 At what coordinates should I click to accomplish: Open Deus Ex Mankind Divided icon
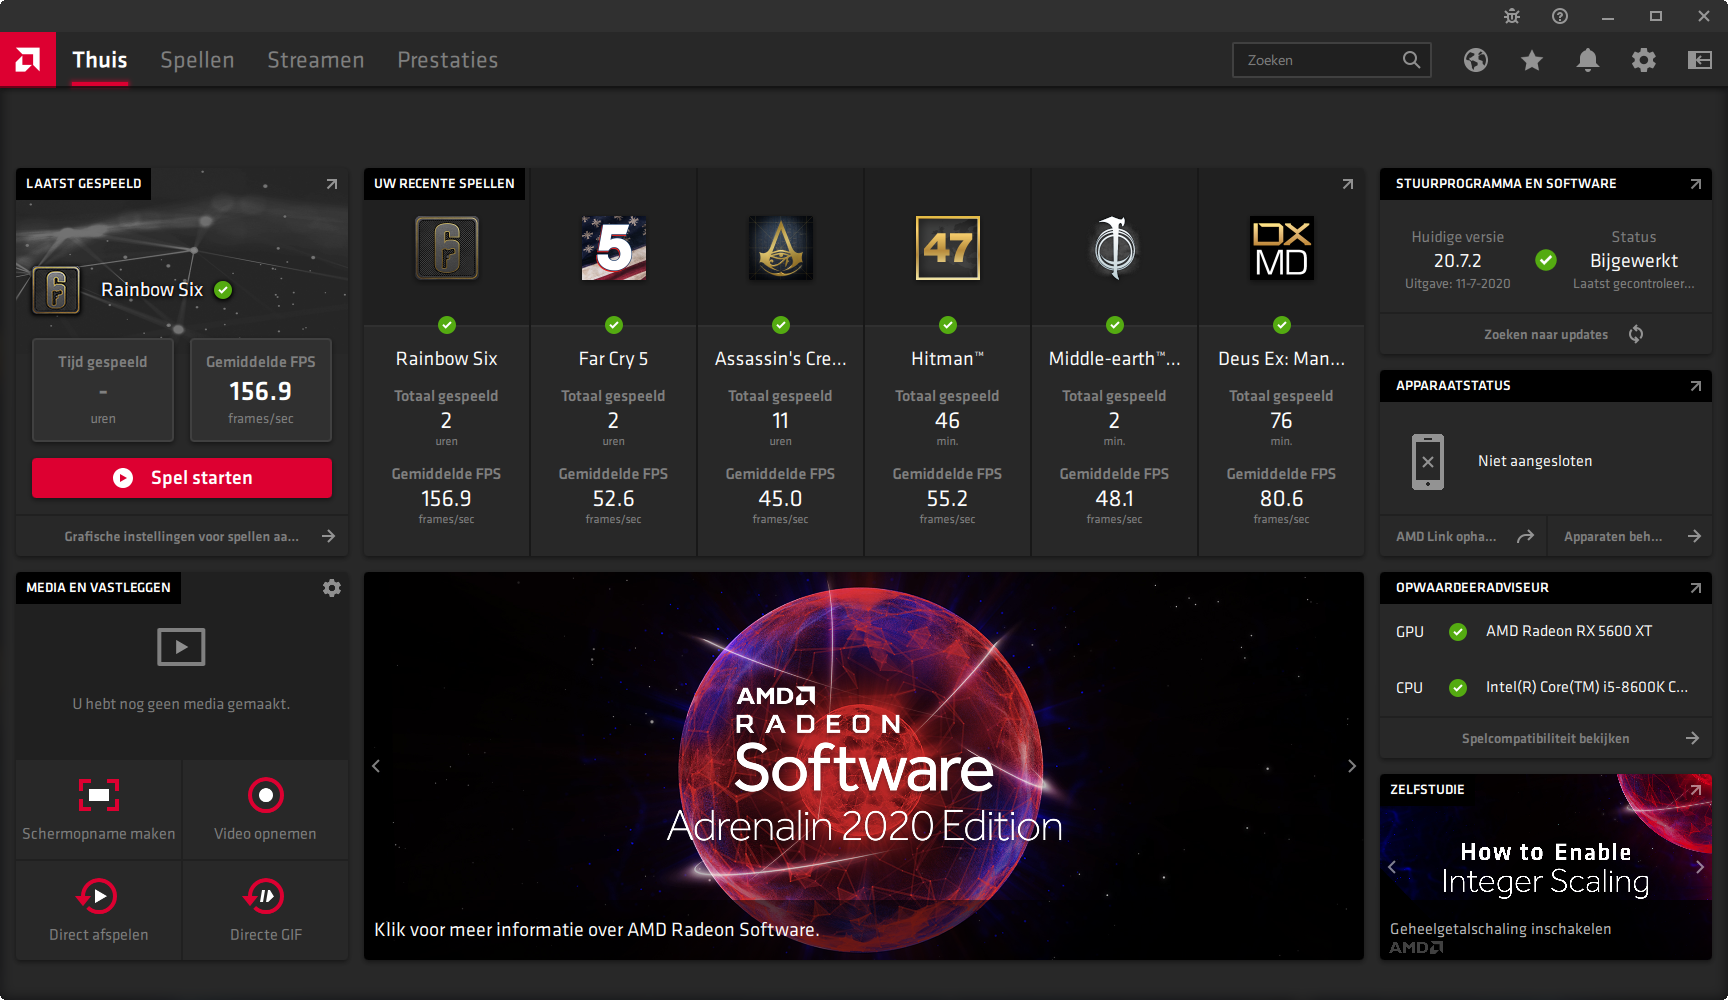click(x=1282, y=248)
